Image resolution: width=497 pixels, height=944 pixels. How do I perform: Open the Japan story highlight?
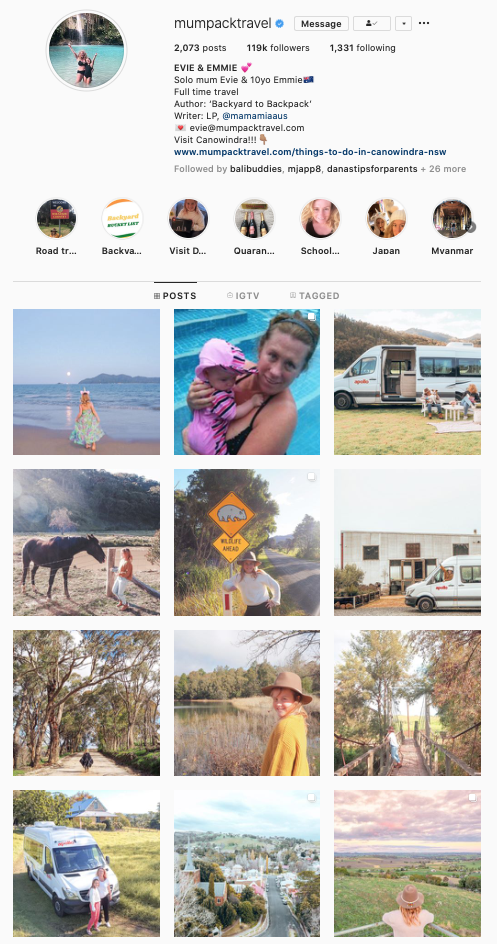click(x=386, y=219)
